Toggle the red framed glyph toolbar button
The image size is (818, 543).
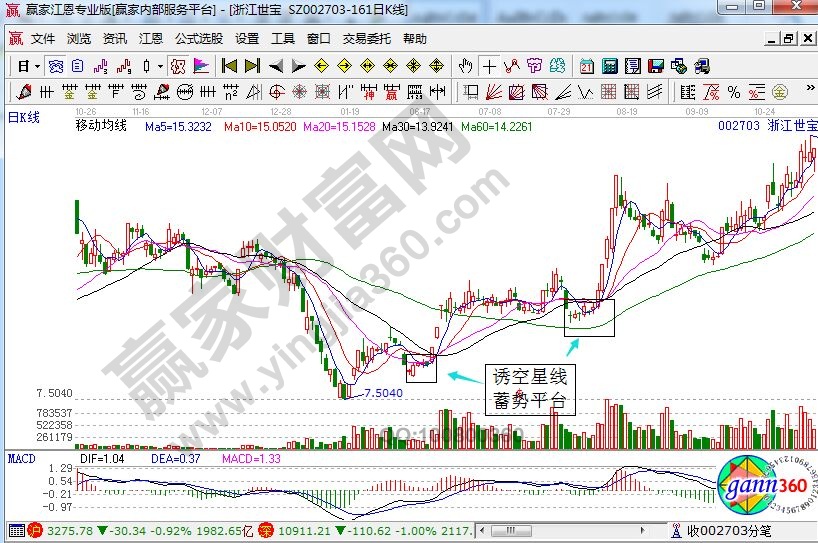click(177, 66)
